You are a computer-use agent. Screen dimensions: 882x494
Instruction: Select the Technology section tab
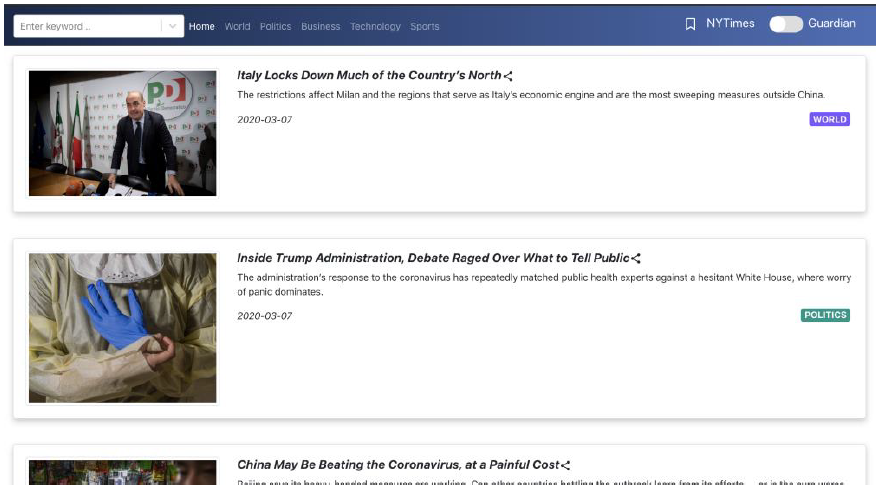(x=375, y=26)
